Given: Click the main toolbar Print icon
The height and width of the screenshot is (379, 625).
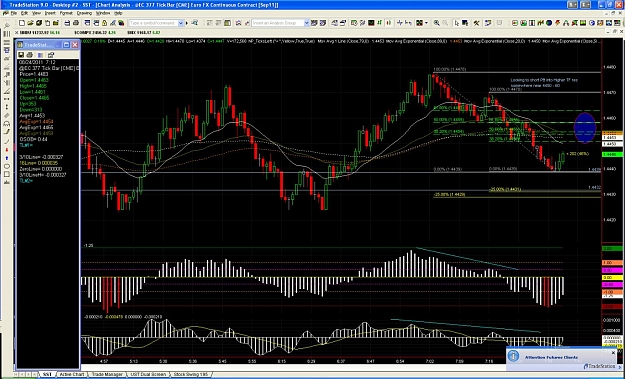Looking at the screenshot, I should coord(76,23).
